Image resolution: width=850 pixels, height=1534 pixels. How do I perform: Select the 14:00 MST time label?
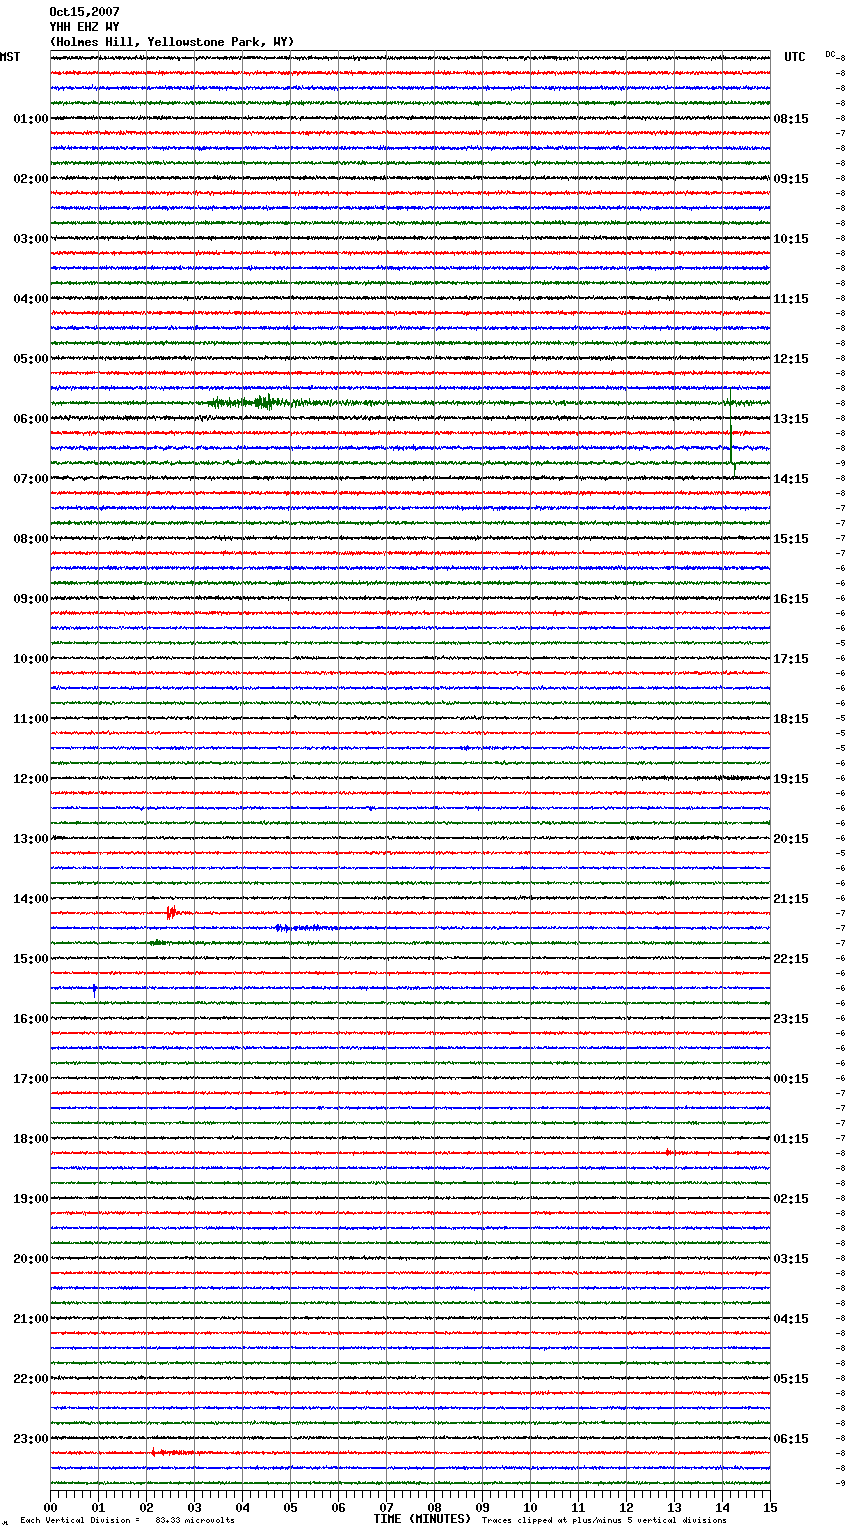point(31,899)
